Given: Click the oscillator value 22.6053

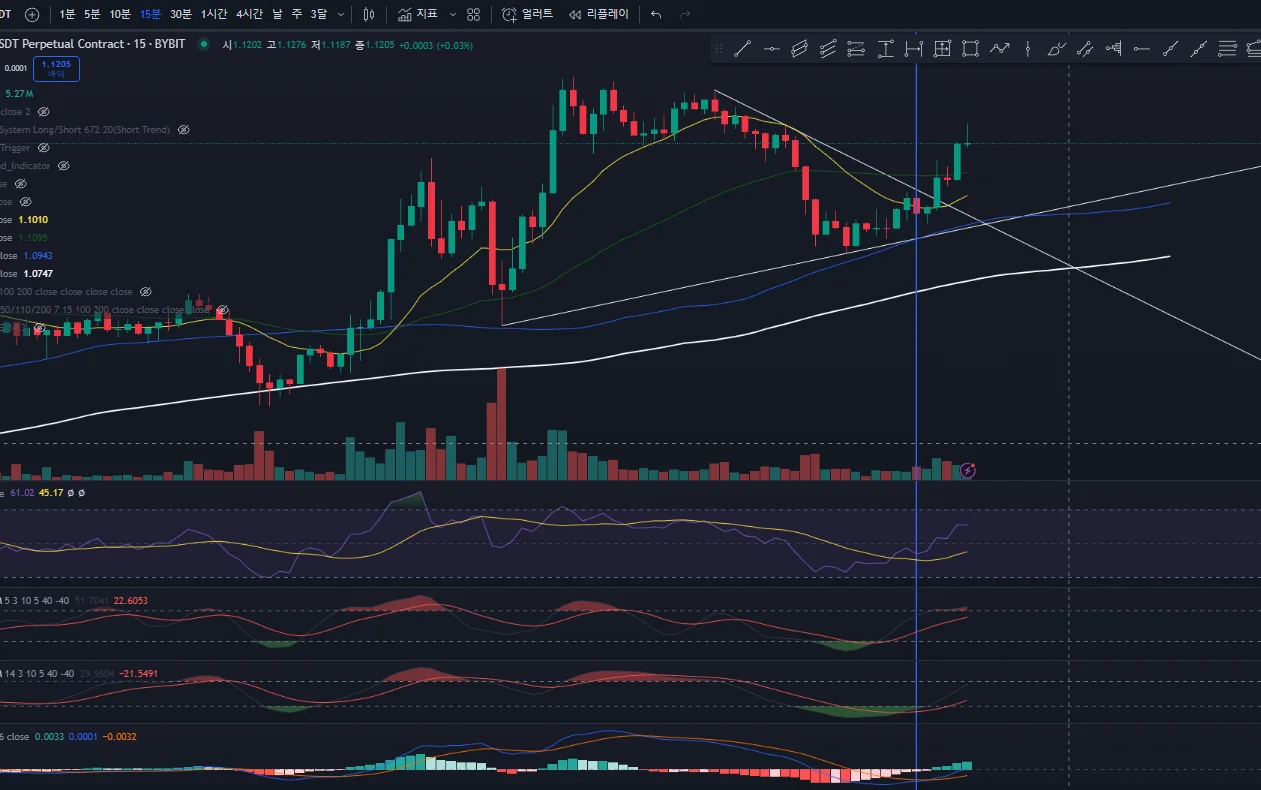Looking at the screenshot, I should 131,601.
